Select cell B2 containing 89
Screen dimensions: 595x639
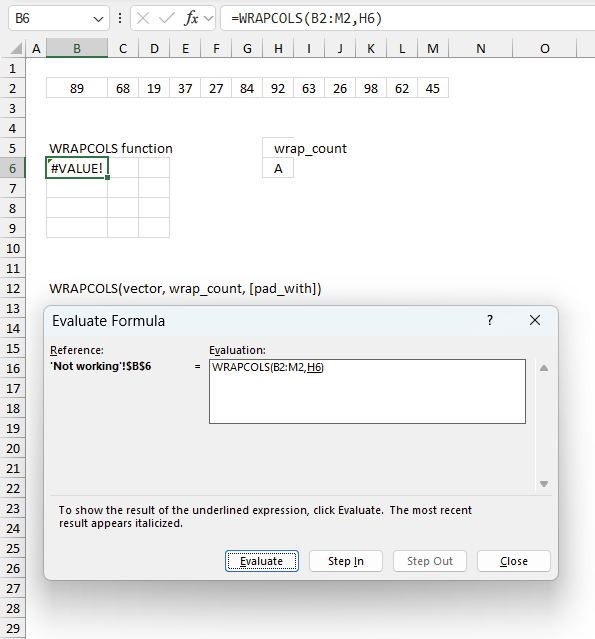click(x=77, y=88)
